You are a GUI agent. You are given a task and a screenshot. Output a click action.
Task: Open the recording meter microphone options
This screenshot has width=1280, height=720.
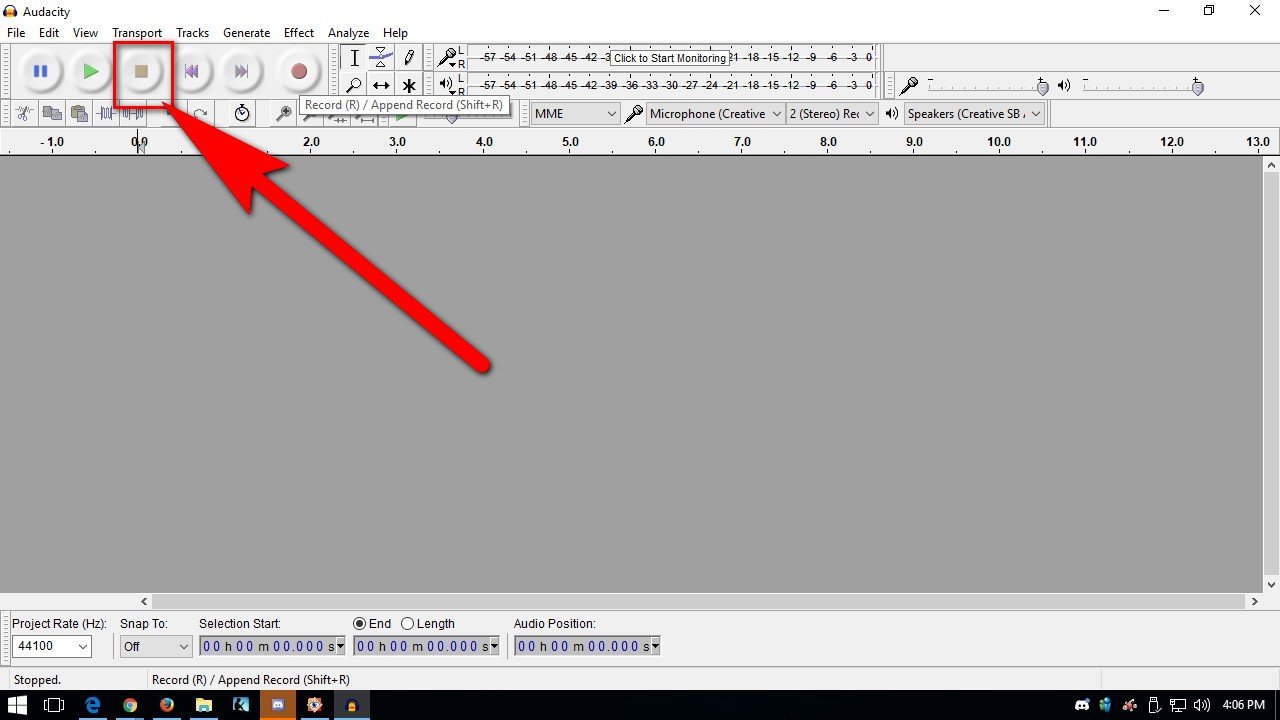[x=447, y=58]
